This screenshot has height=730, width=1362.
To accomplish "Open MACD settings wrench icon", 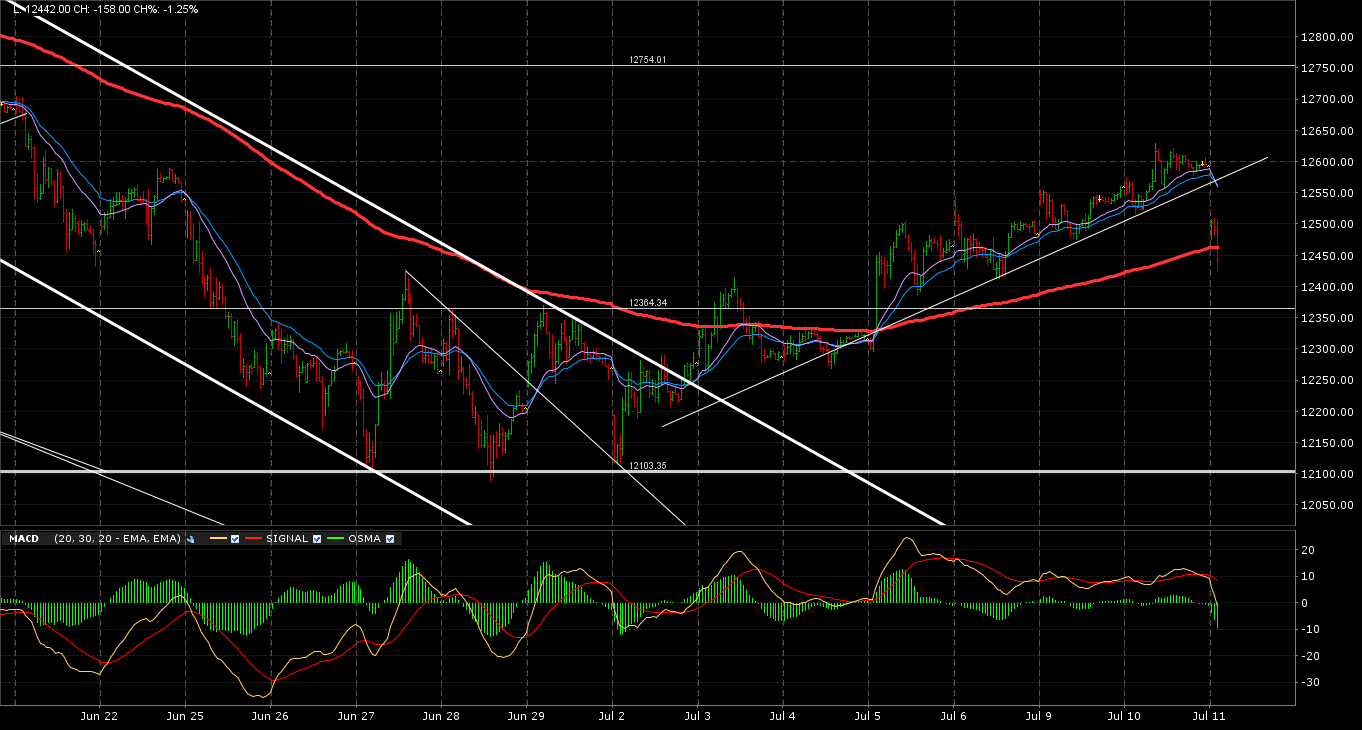I will (190, 539).
